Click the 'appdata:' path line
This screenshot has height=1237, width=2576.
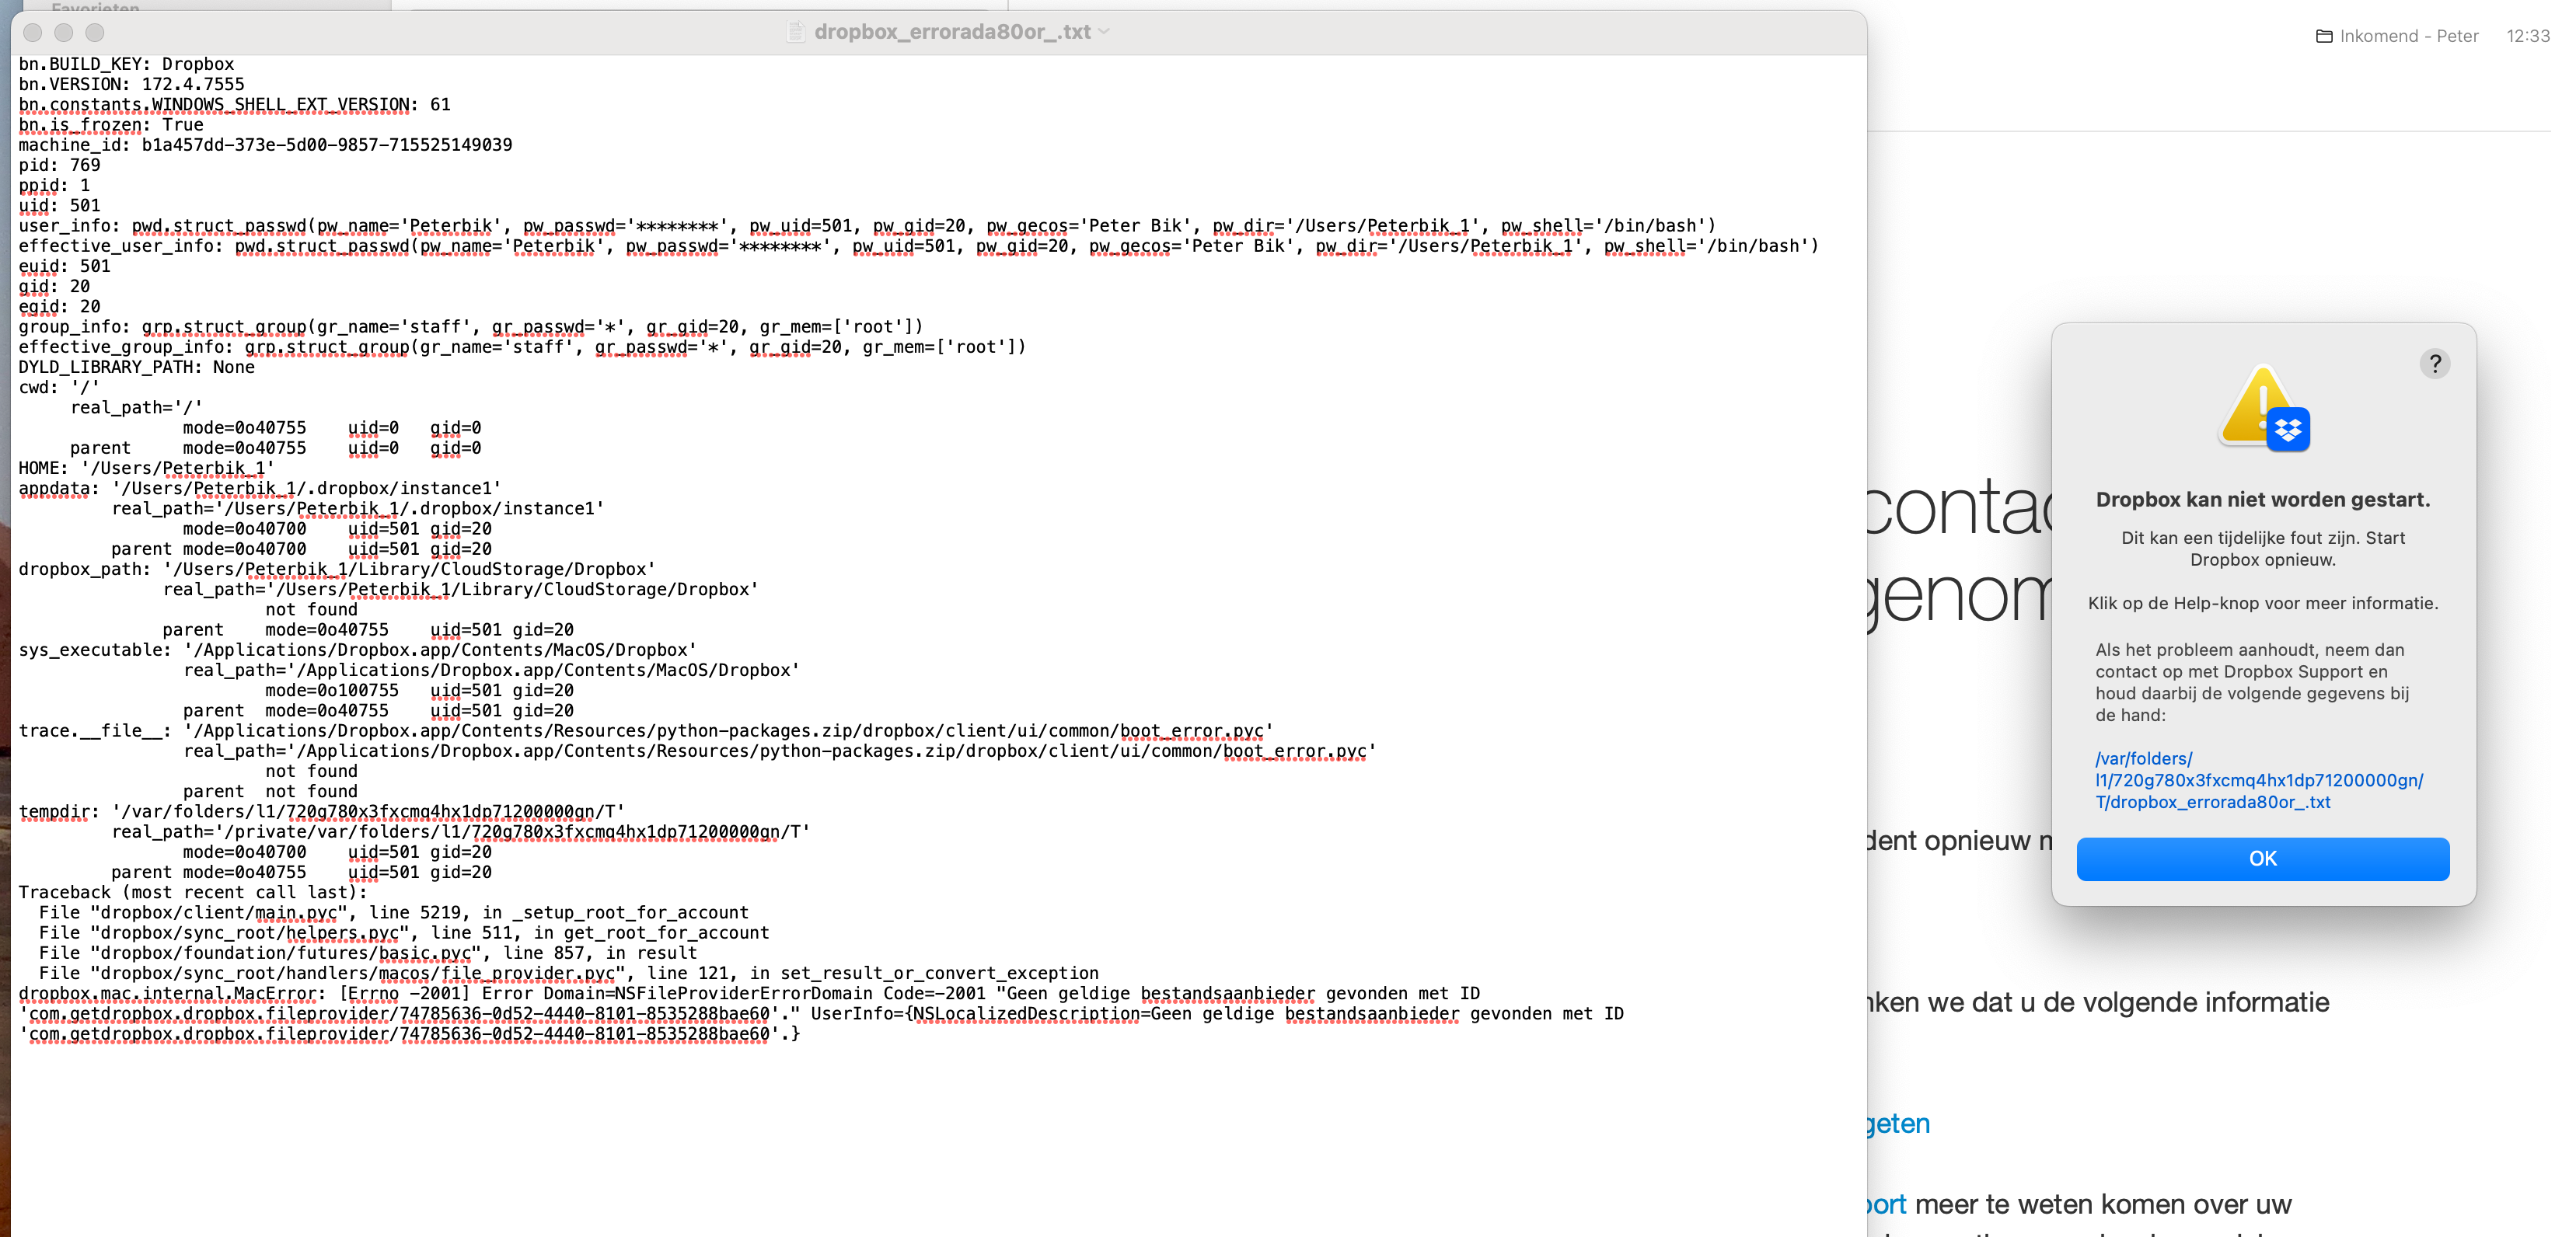260,488
